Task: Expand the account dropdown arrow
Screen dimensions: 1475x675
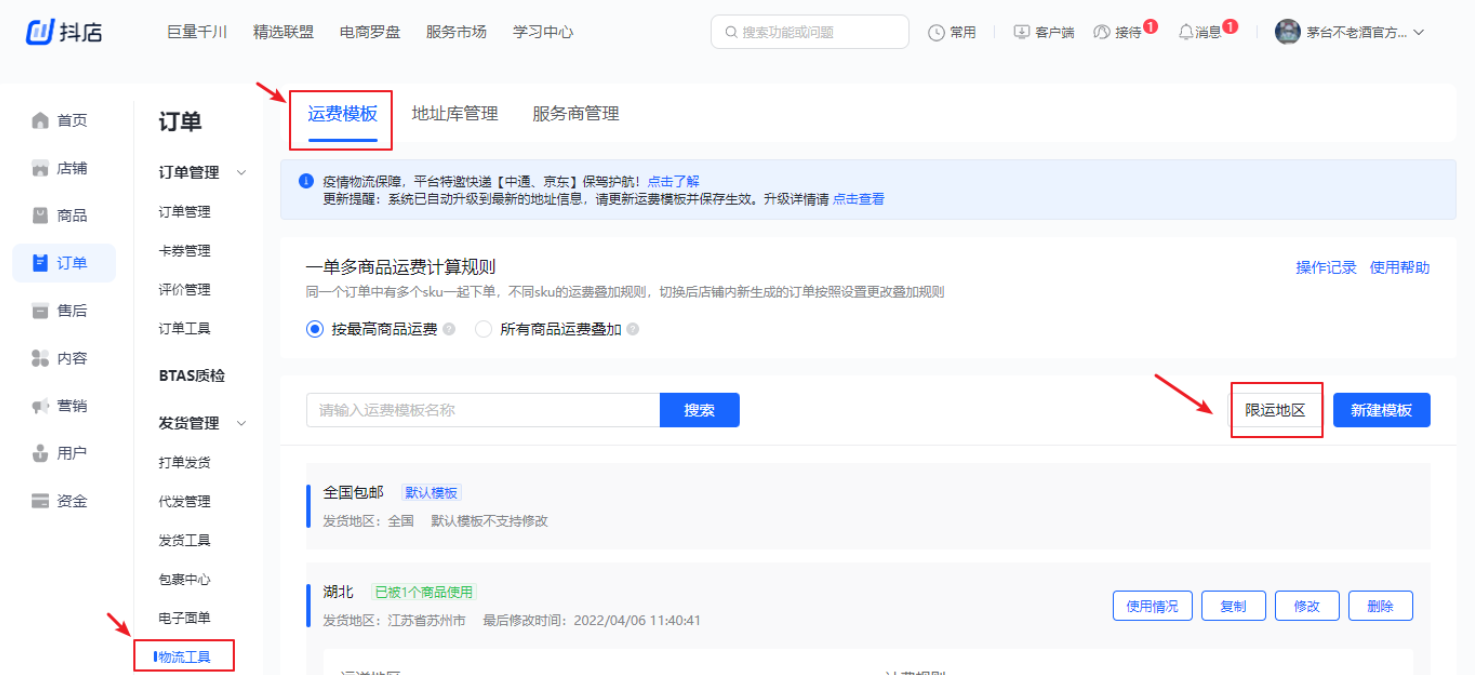Action: [1418, 32]
